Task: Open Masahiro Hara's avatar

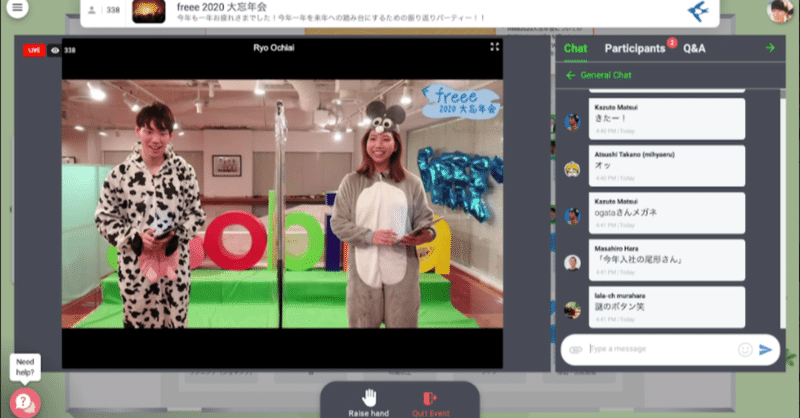Action: pyautogui.click(x=572, y=263)
